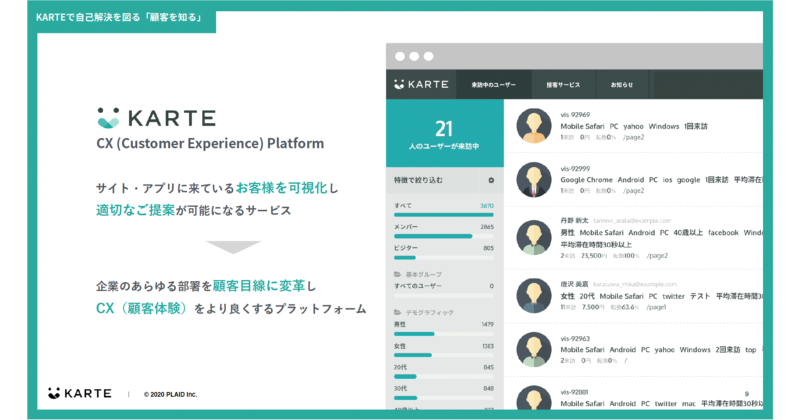Click the folder icon beside 基本グループ
This screenshot has height=420, width=800.
pos(397,274)
